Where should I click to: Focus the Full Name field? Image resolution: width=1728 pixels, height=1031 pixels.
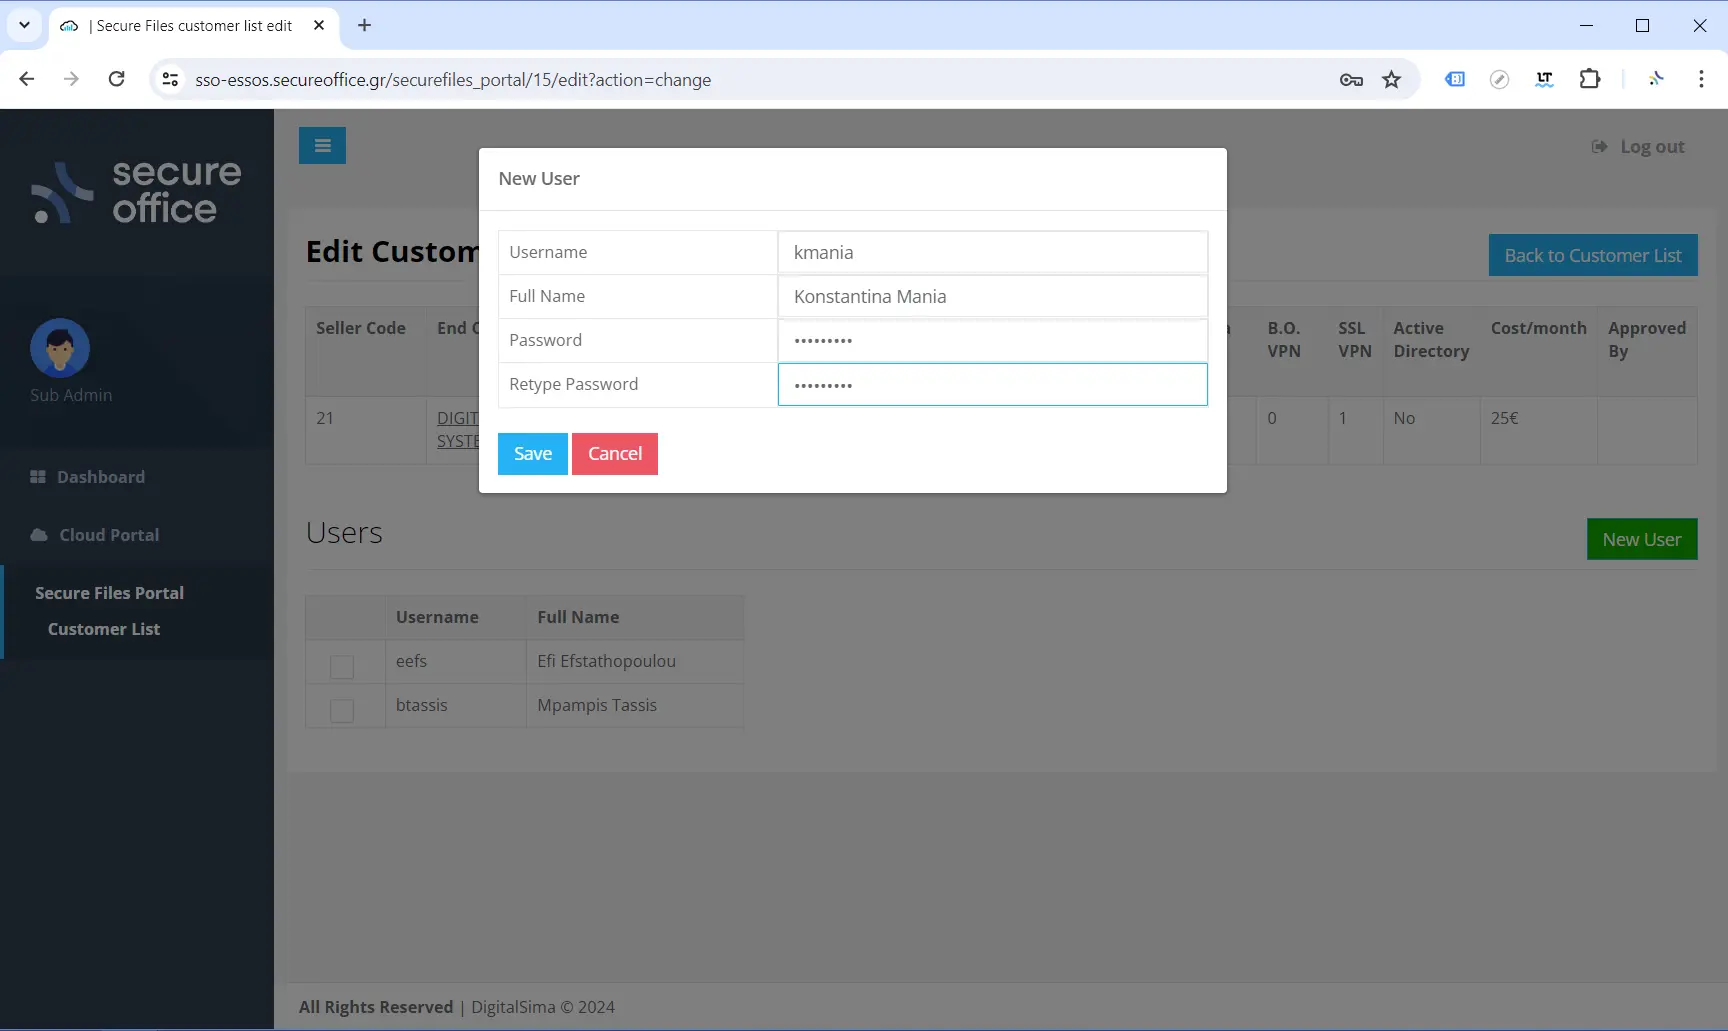993,296
